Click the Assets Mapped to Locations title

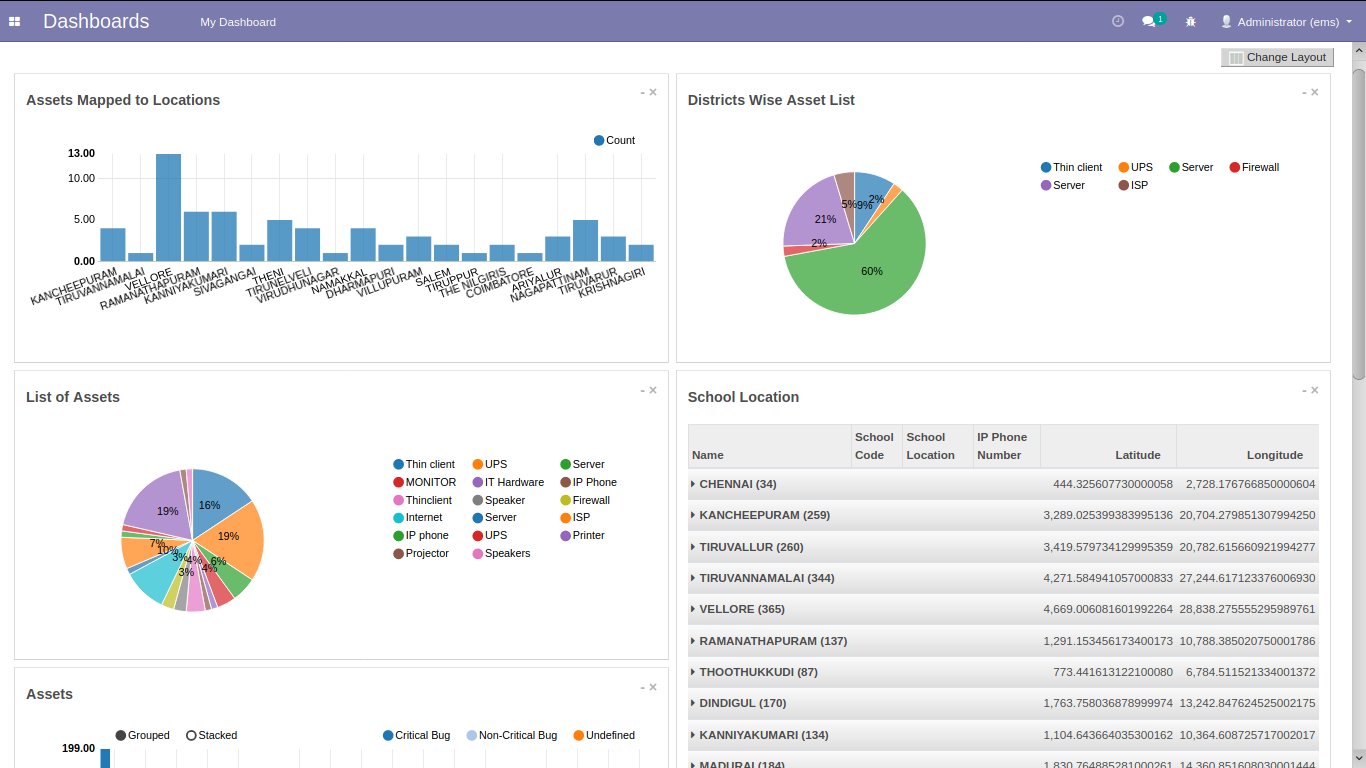pyautogui.click(x=123, y=100)
